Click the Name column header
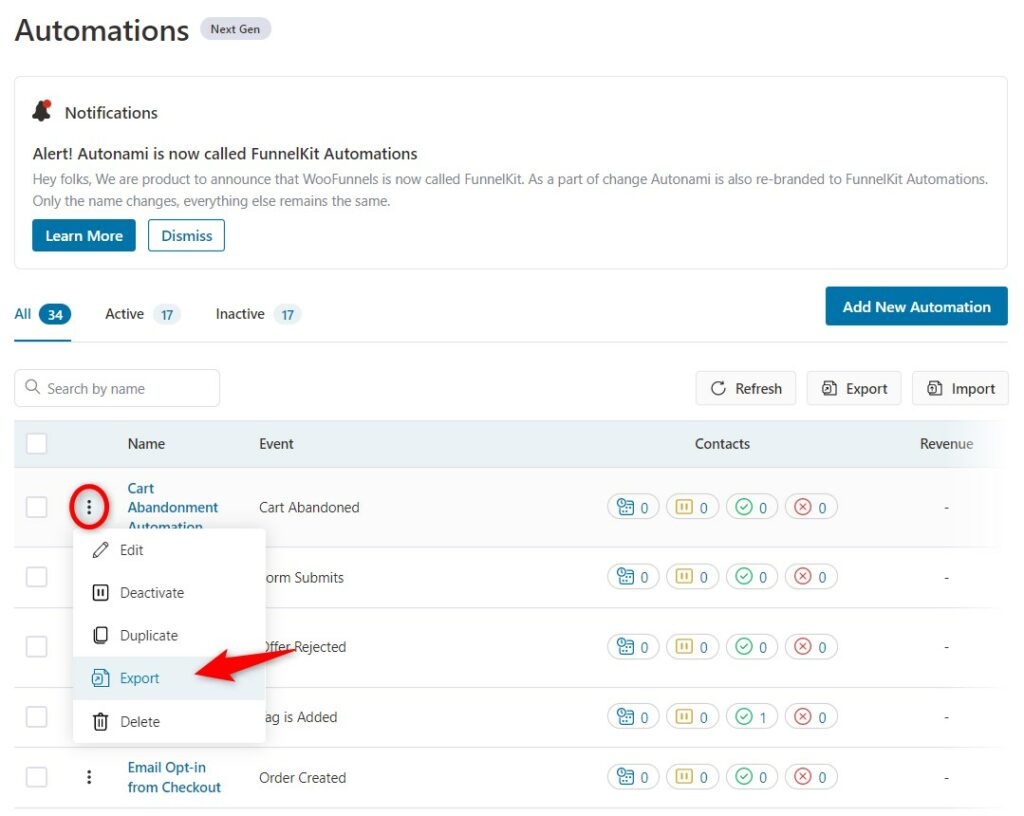The image size is (1024, 816). pos(146,443)
